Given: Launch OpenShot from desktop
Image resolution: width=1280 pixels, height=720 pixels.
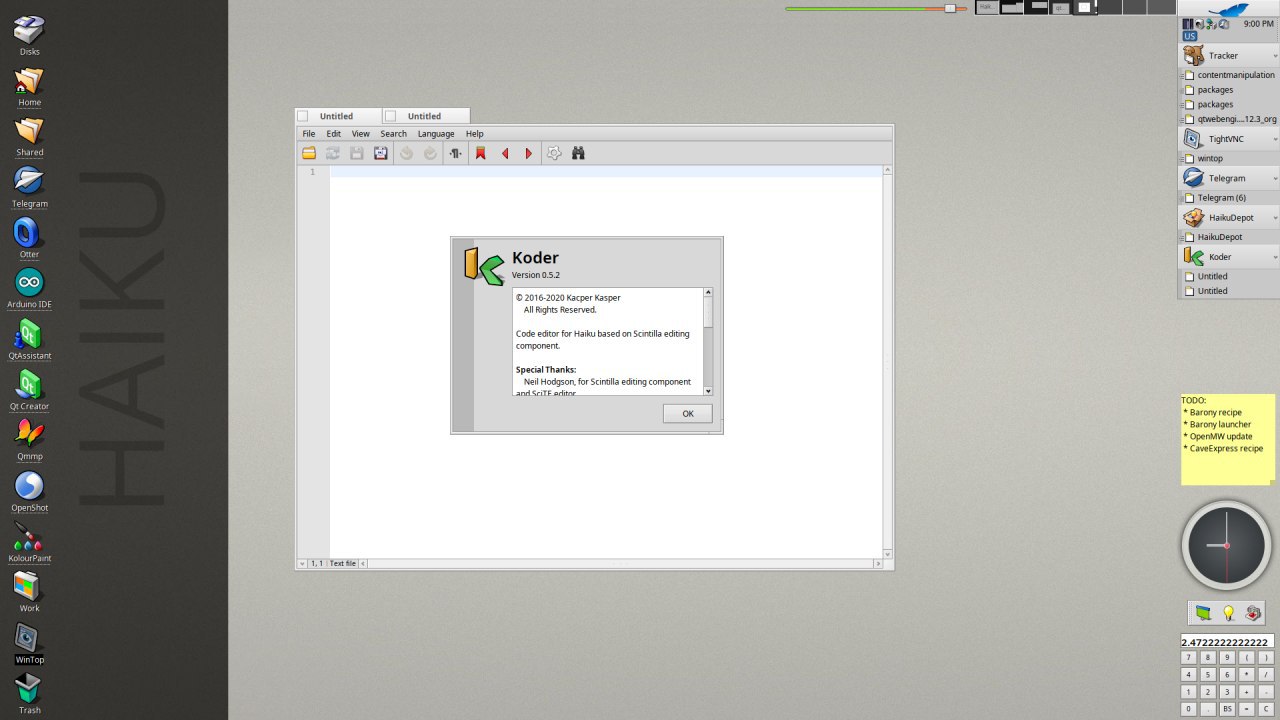Looking at the screenshot, I should click(29, 490).
